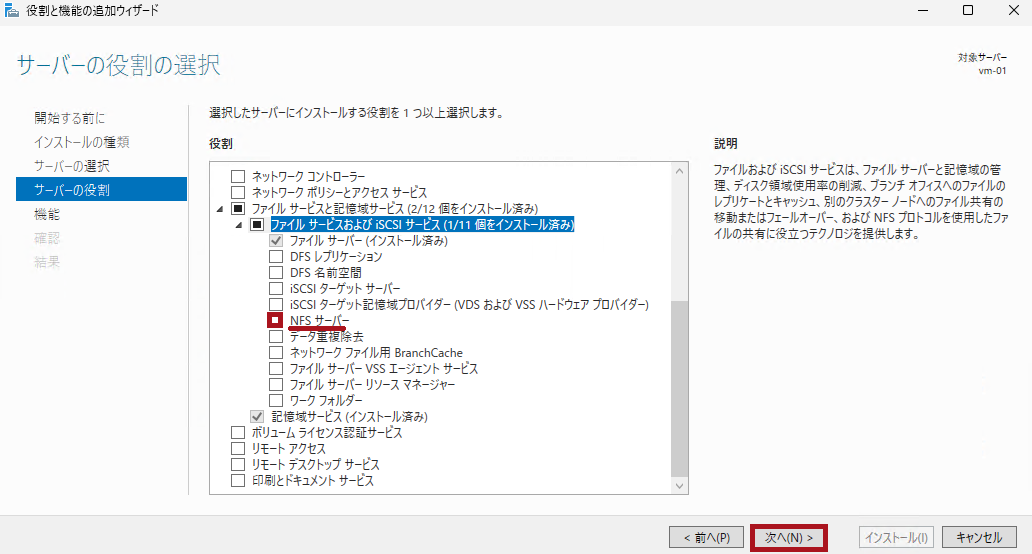
Task: Go to the インストールの種類 step
Action: coord(82,142)
